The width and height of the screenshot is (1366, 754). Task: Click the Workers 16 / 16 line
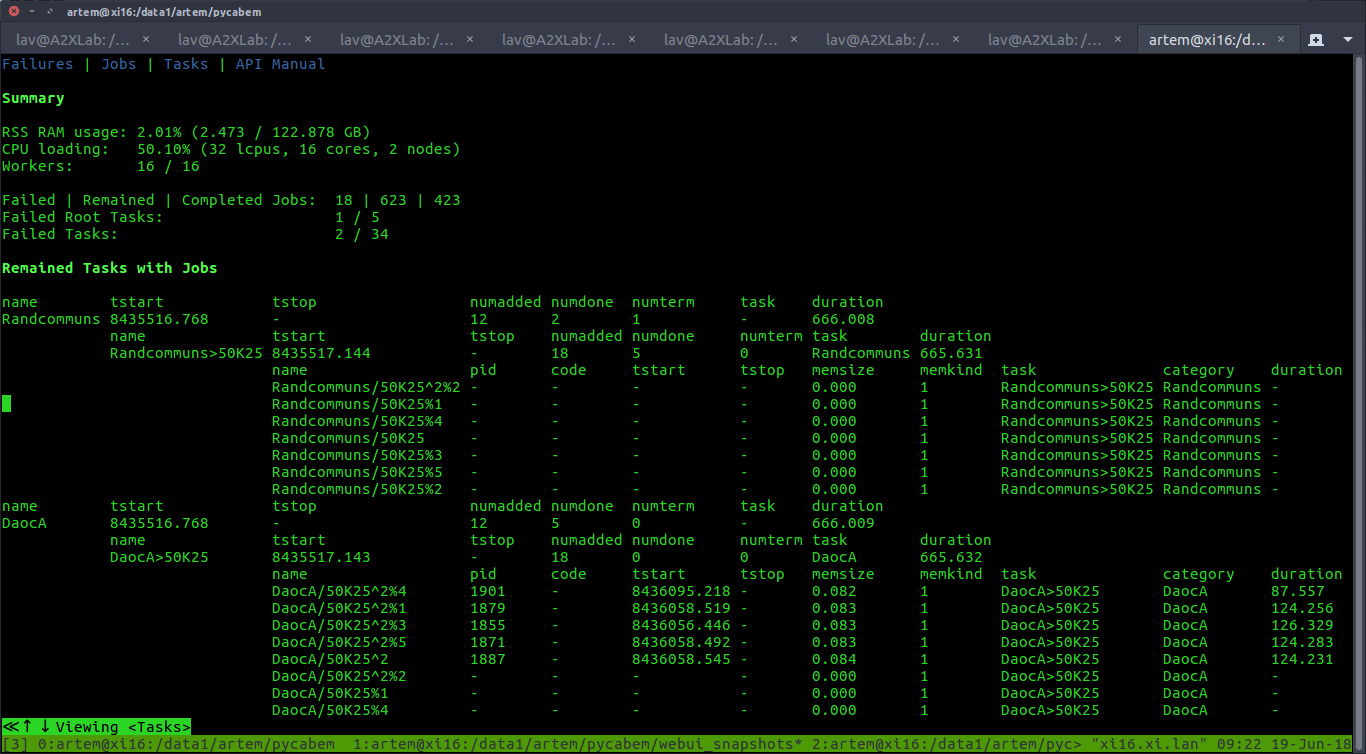coord(101,166)
